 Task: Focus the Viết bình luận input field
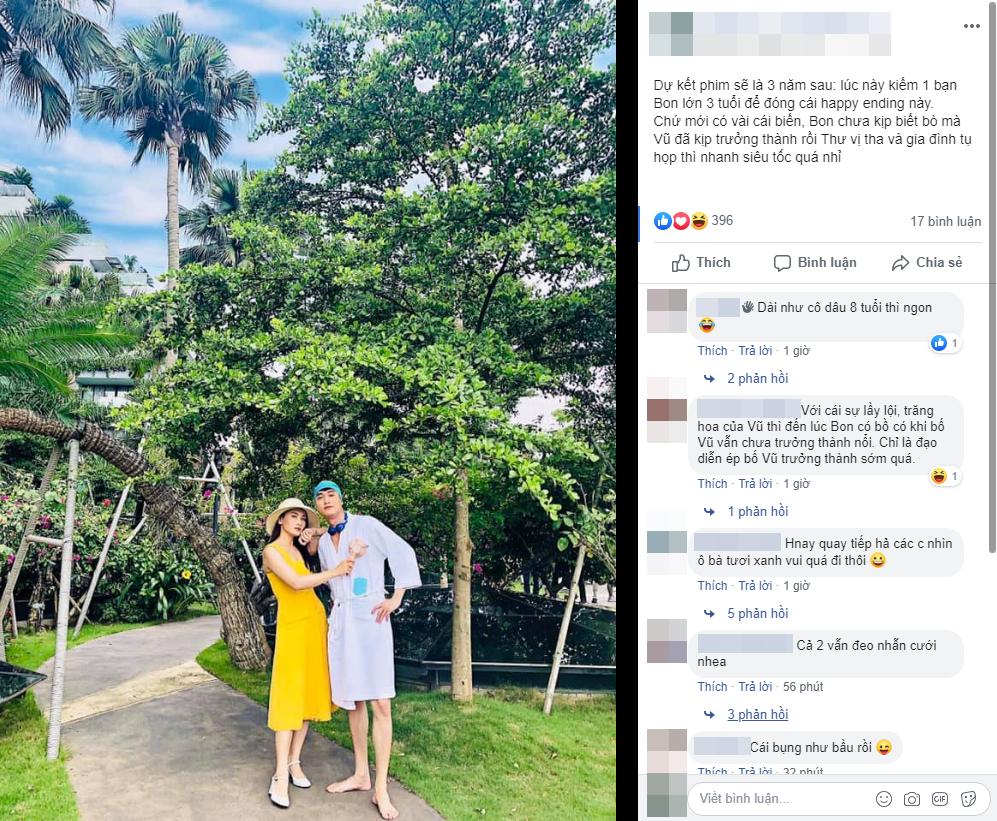[x=783, y=799]
